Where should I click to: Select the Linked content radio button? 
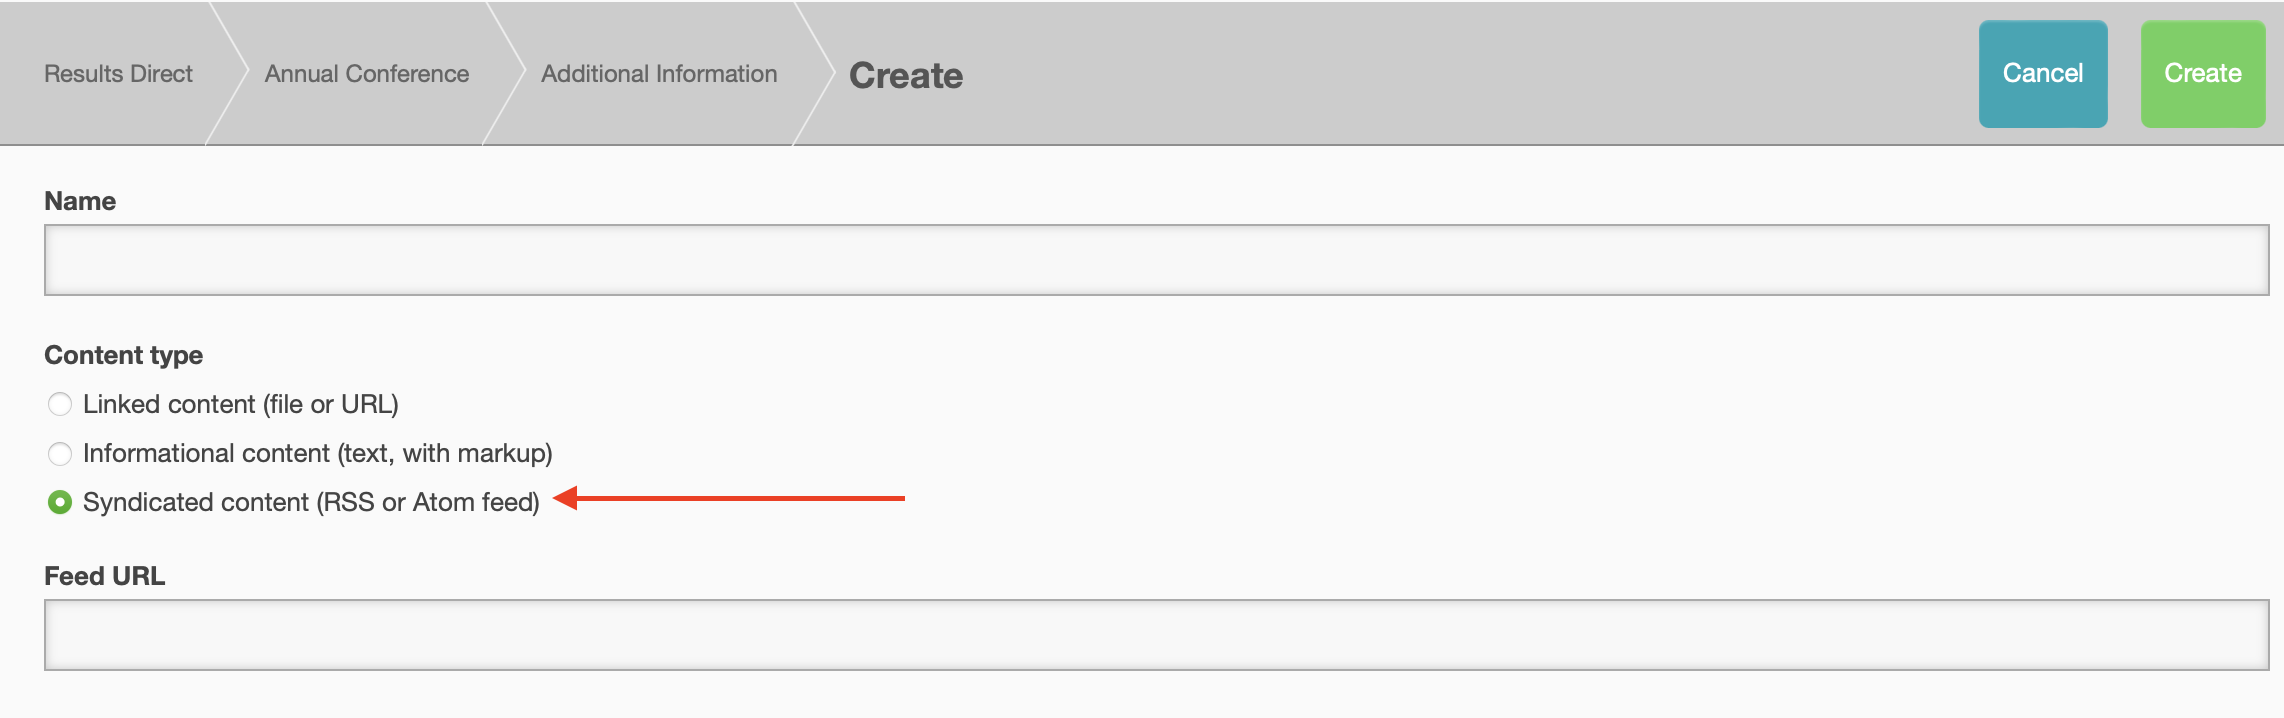click(60, 404)
